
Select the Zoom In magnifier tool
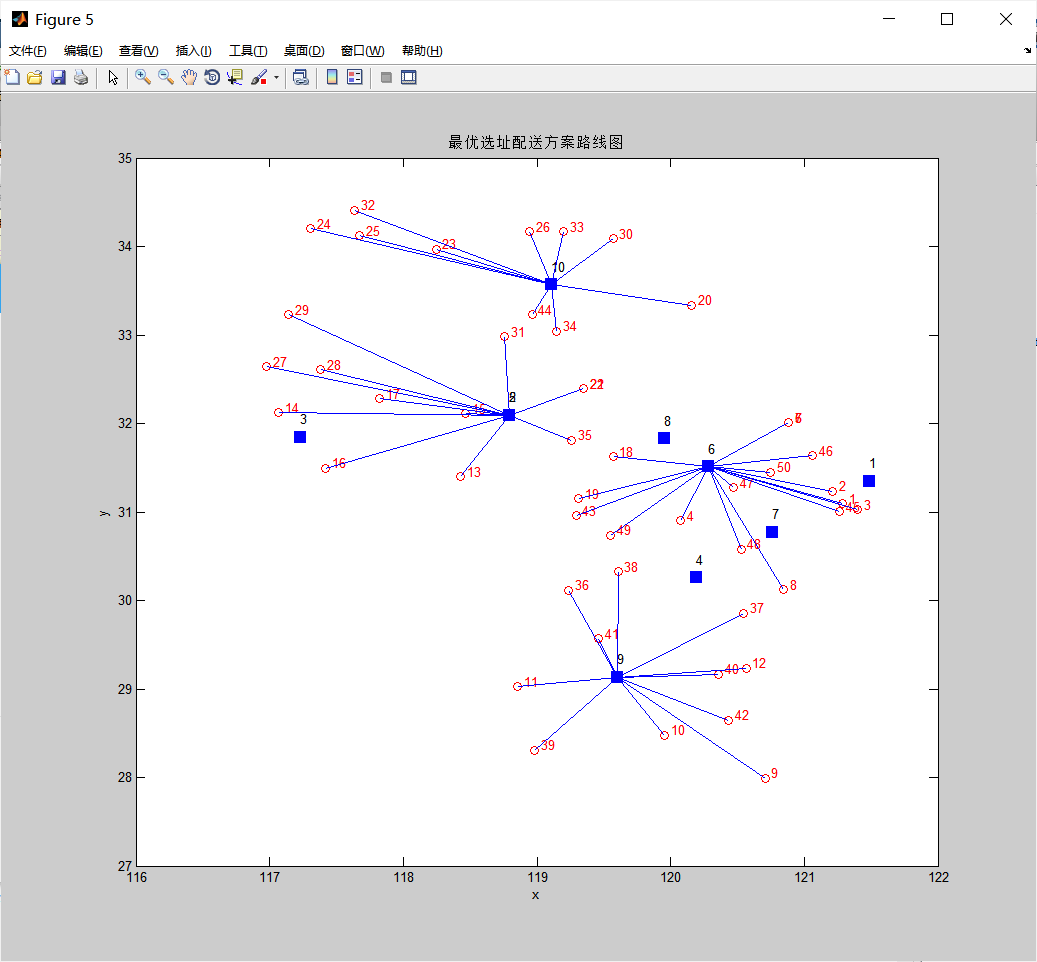click(x=142, y=77)
